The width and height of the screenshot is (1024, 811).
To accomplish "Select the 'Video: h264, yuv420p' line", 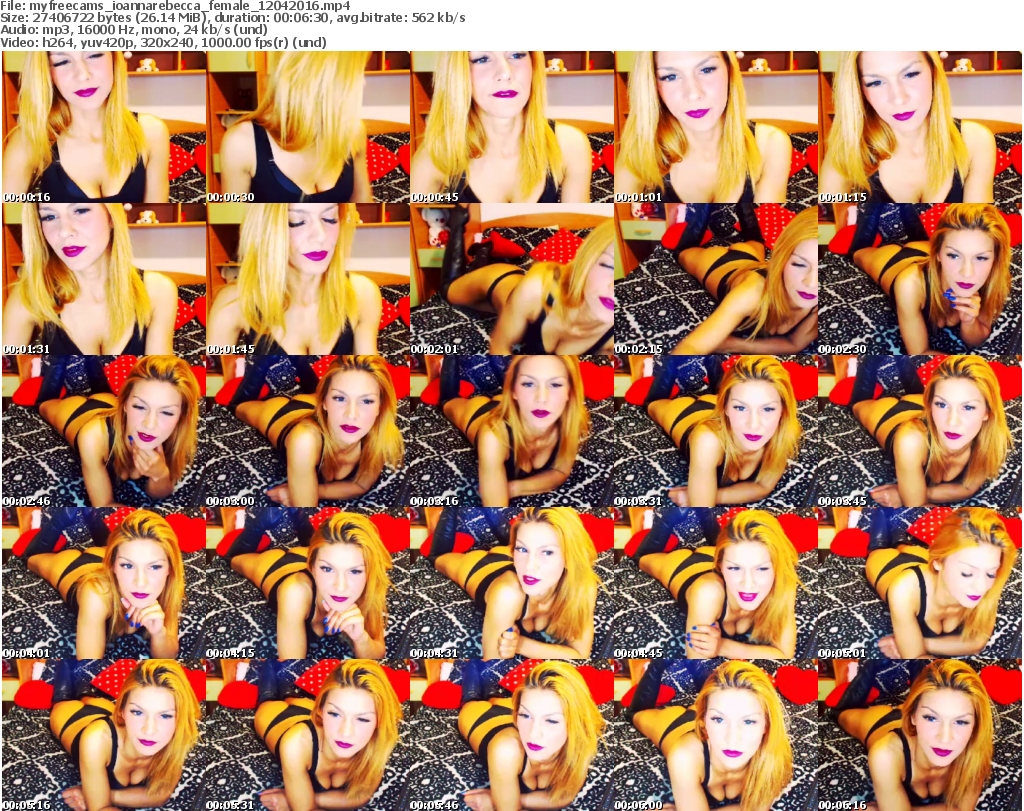I will pos(163,42).
